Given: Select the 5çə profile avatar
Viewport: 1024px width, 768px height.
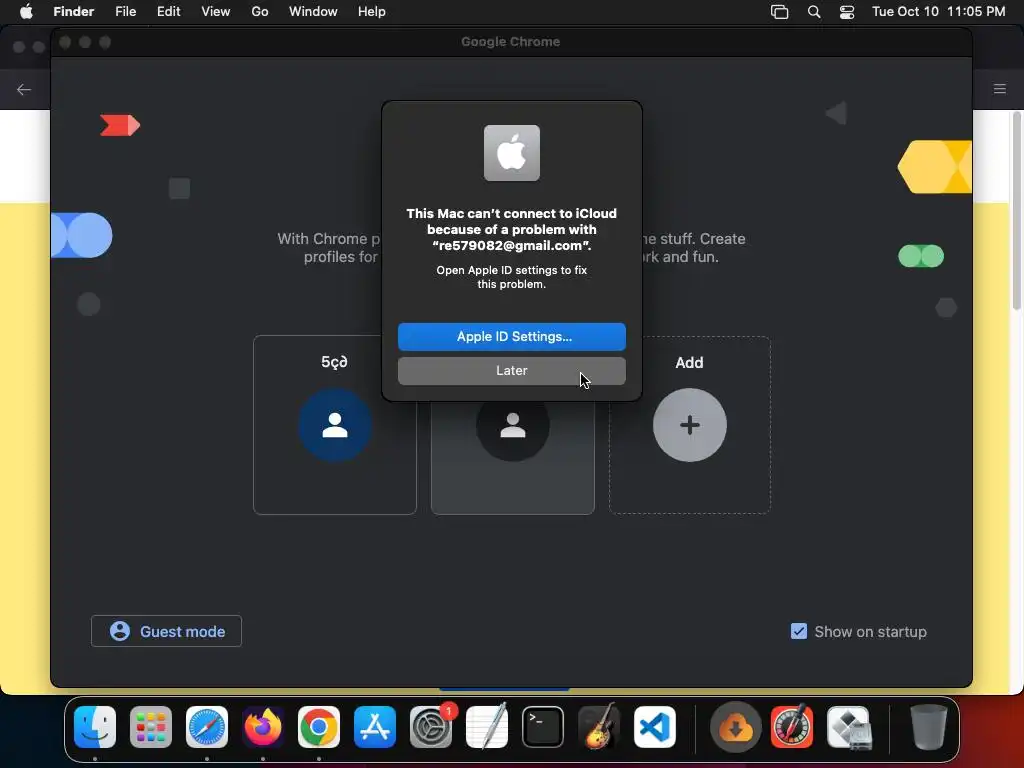Looking at the screenshot, I should [x=335, y=425].
